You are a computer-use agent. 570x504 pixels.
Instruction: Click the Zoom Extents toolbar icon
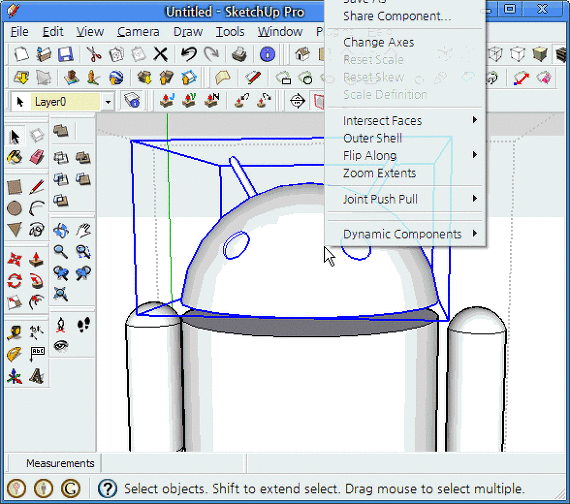pos(61,294)
